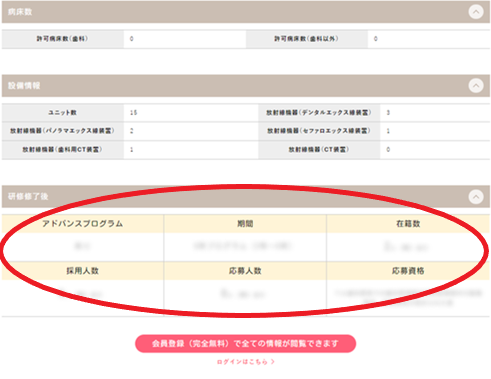Click the ユニット数 value 15
491x379 pixels.
(x=133, y=113)
